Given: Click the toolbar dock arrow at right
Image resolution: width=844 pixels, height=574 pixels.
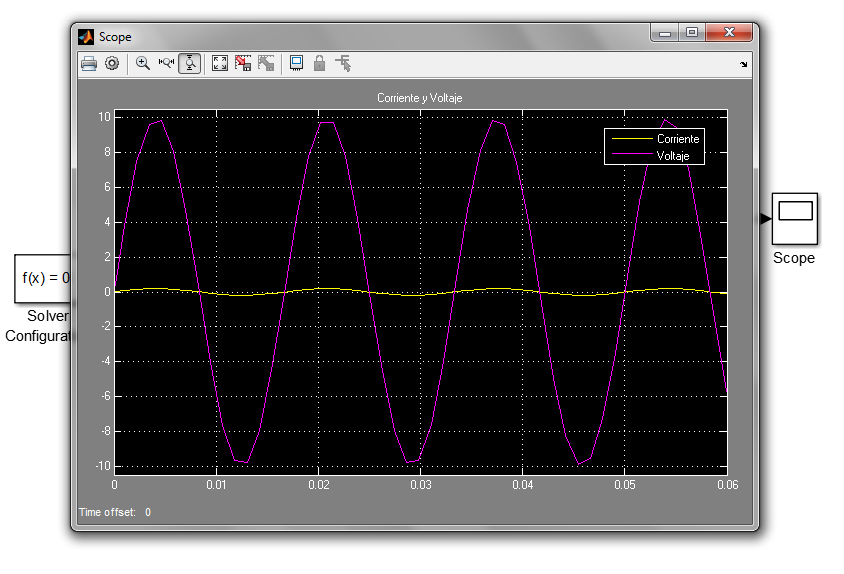Looking at the screenshot, I should click(743, 64).
